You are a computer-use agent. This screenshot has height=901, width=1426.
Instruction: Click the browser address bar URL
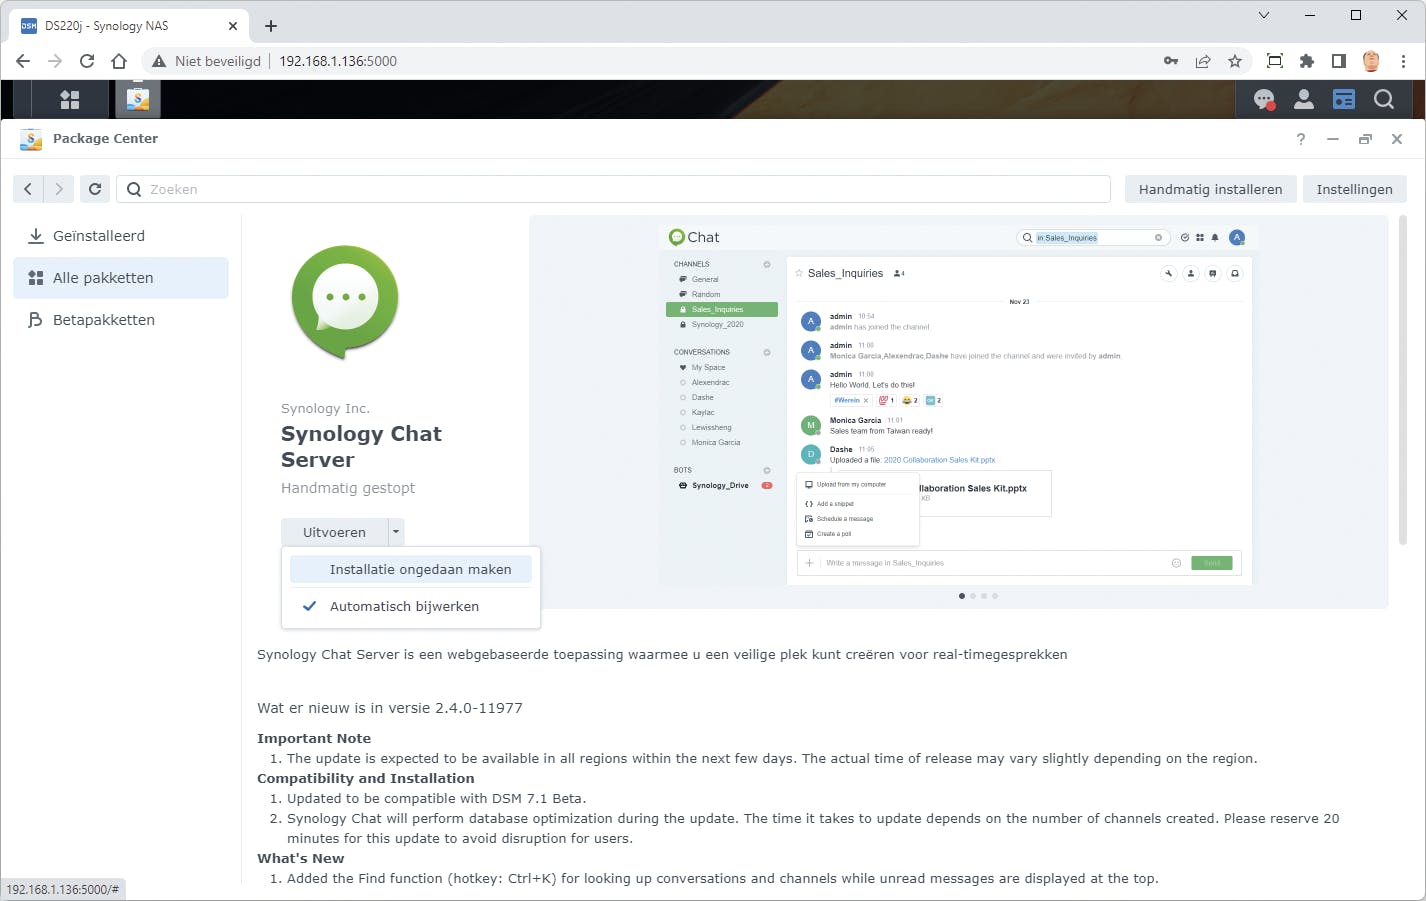point(338,61)
